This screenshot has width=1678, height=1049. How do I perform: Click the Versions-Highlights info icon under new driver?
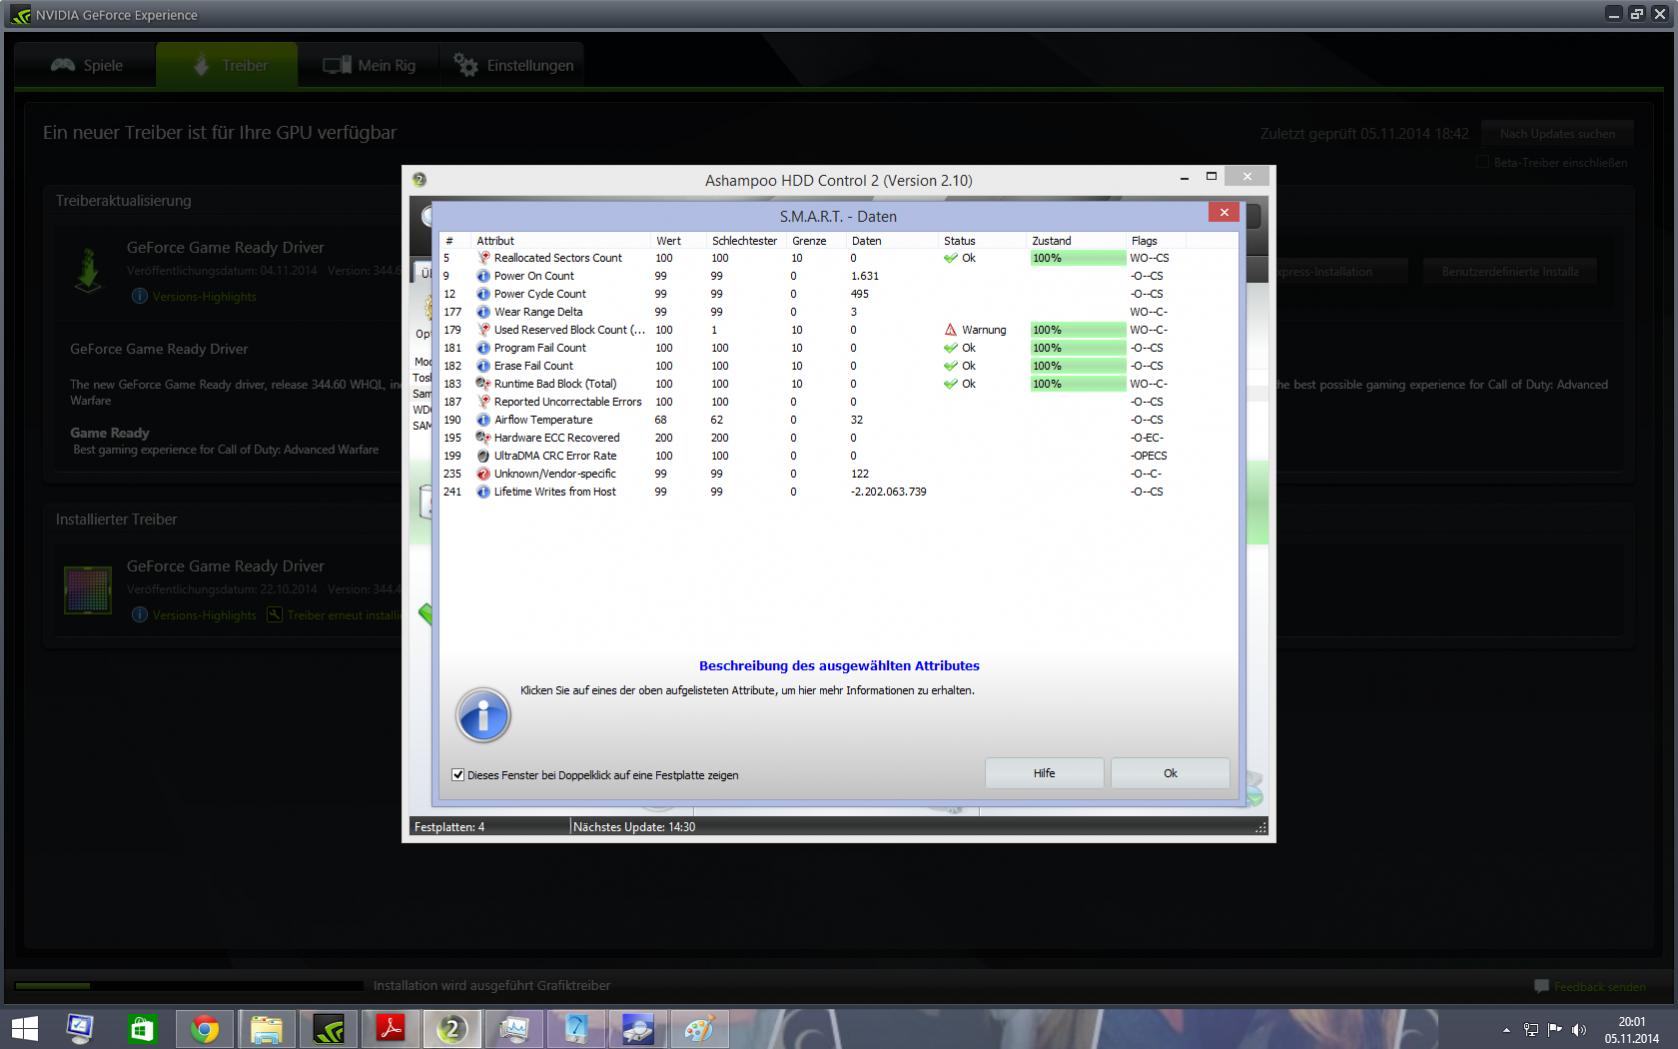tap(139, 296)
